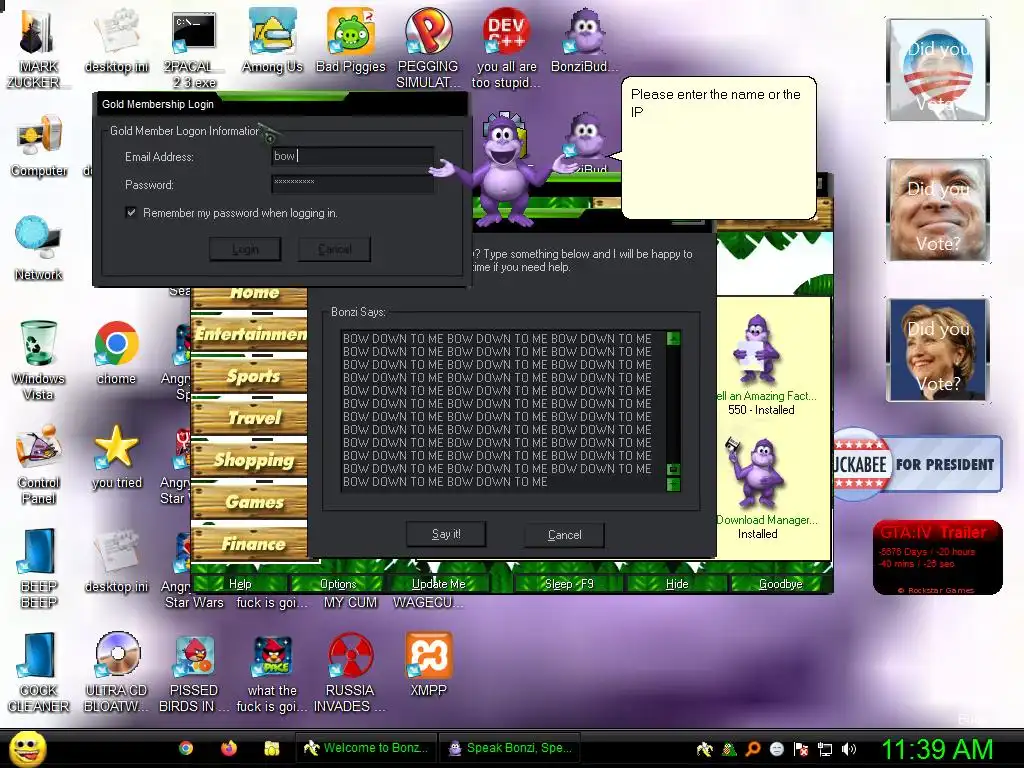The image size is (1024, 768).
Task: Click Hide in Bonzi's bottom bar
Action: 677,584
